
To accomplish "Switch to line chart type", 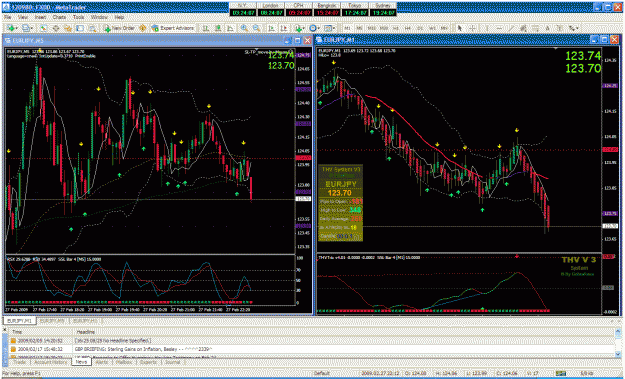I will click(x=230, y=28).
